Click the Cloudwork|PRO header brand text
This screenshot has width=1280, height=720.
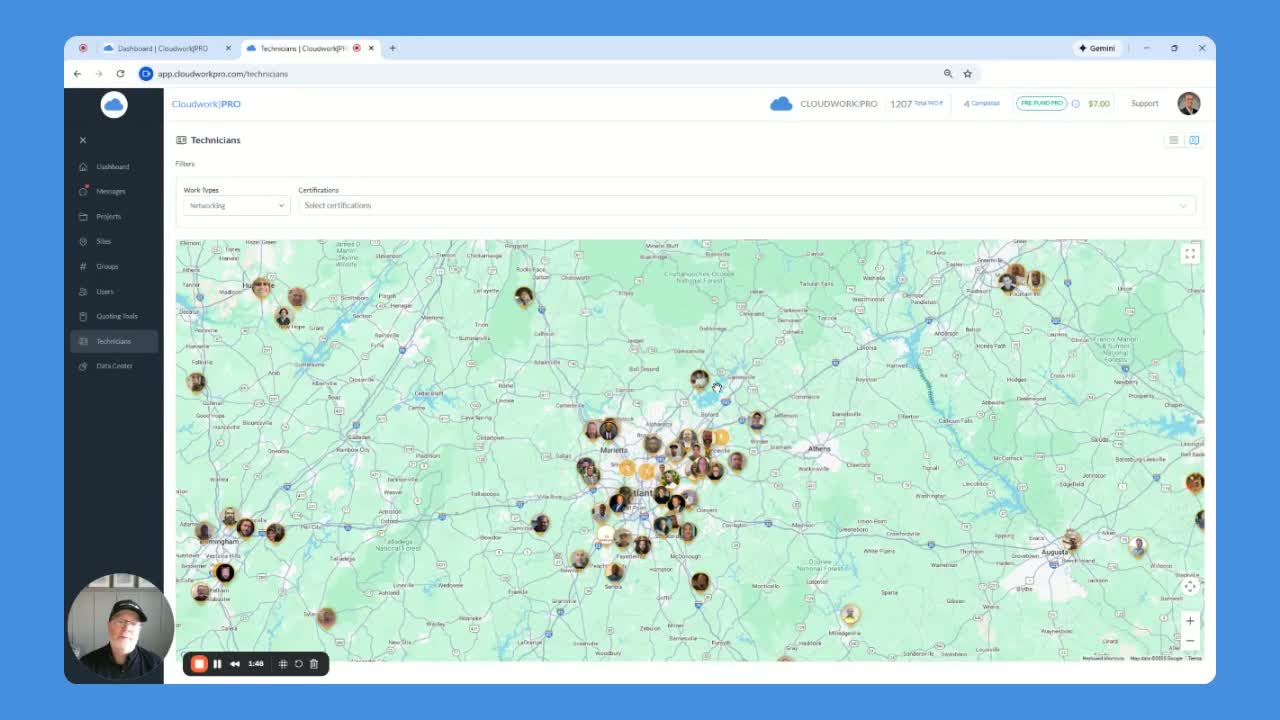206,104
